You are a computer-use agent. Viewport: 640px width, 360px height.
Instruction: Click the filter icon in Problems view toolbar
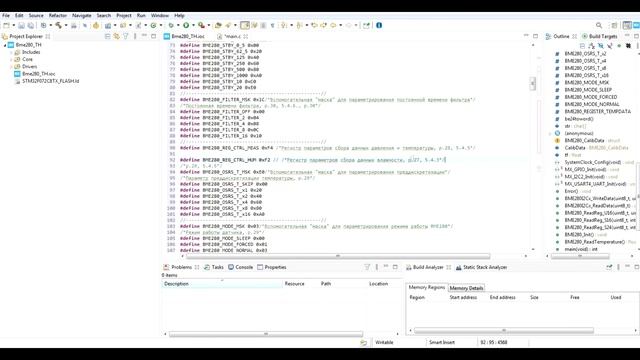click(367, 267)
